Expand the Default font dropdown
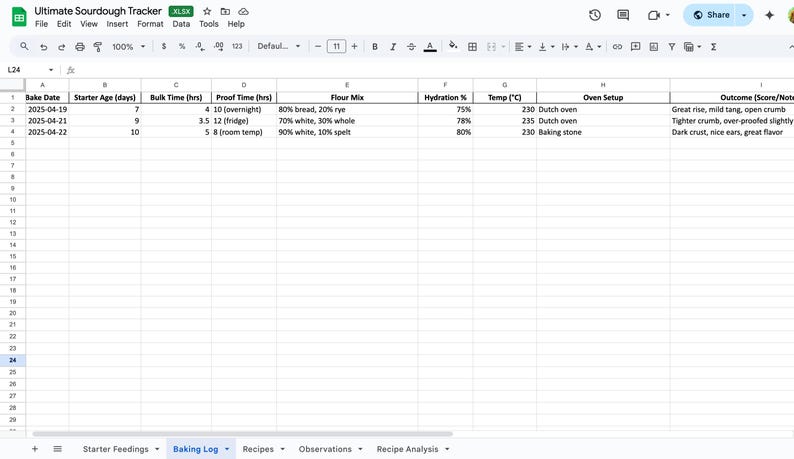Image resolution: width=794 pixels, height=459 pixels. pyautogui.click(x=279, y=46)
